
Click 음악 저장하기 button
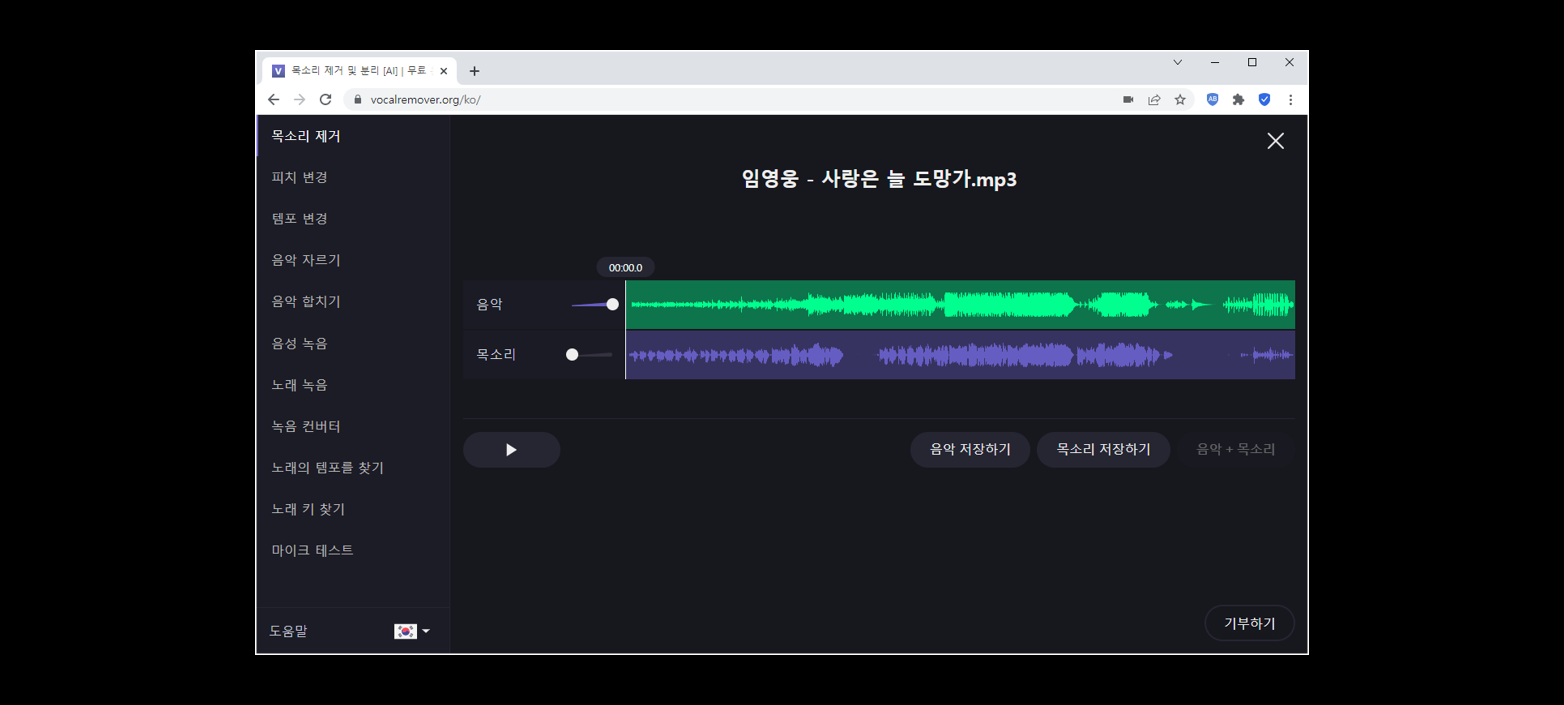(x=970, y=450)
